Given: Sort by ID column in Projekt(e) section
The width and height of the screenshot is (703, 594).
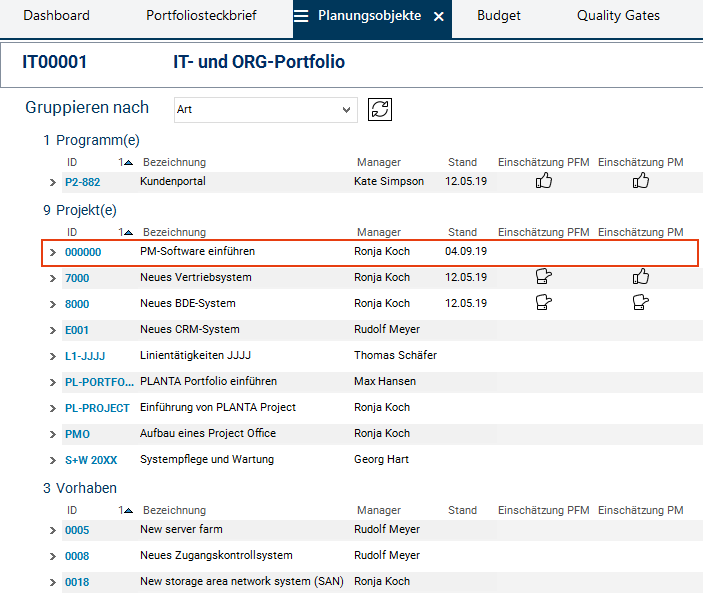Looking at the screenshot, I should click(72, 232).
